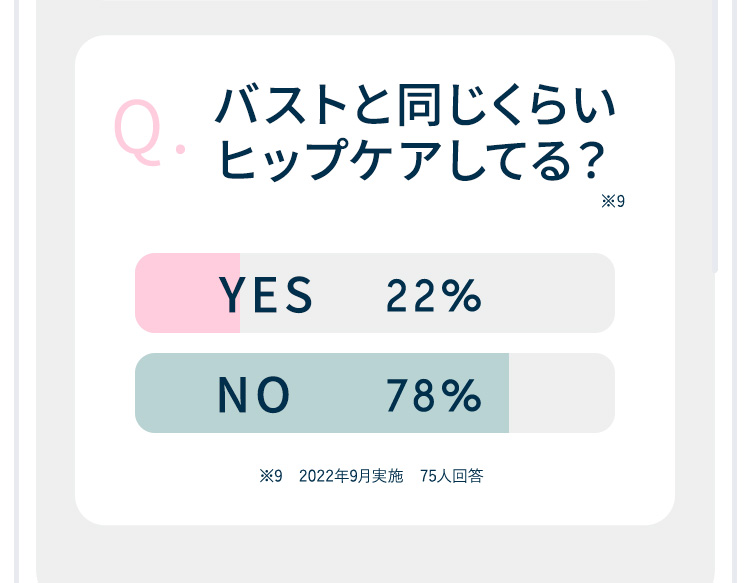Click the vertical scrollbar at the right edge
This screenshot has height=583, width=750.
click(x=716, y=136)
